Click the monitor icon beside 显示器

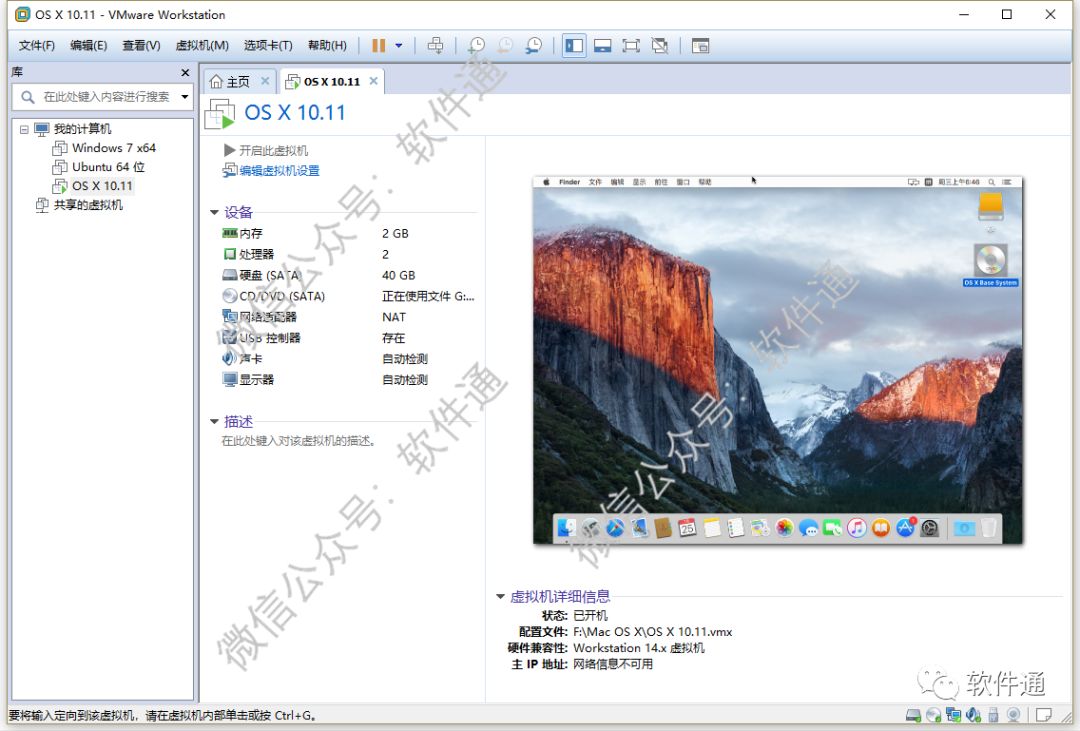(229, 380)
